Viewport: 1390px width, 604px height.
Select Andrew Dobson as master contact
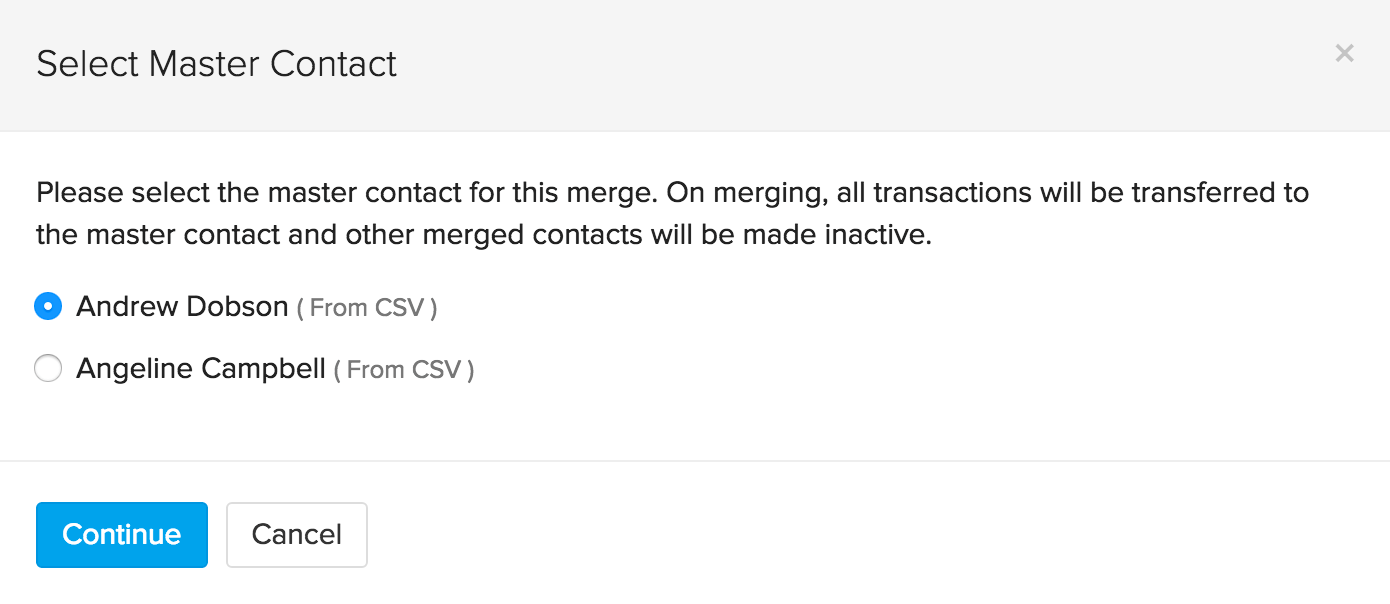[x=48, y=306]
